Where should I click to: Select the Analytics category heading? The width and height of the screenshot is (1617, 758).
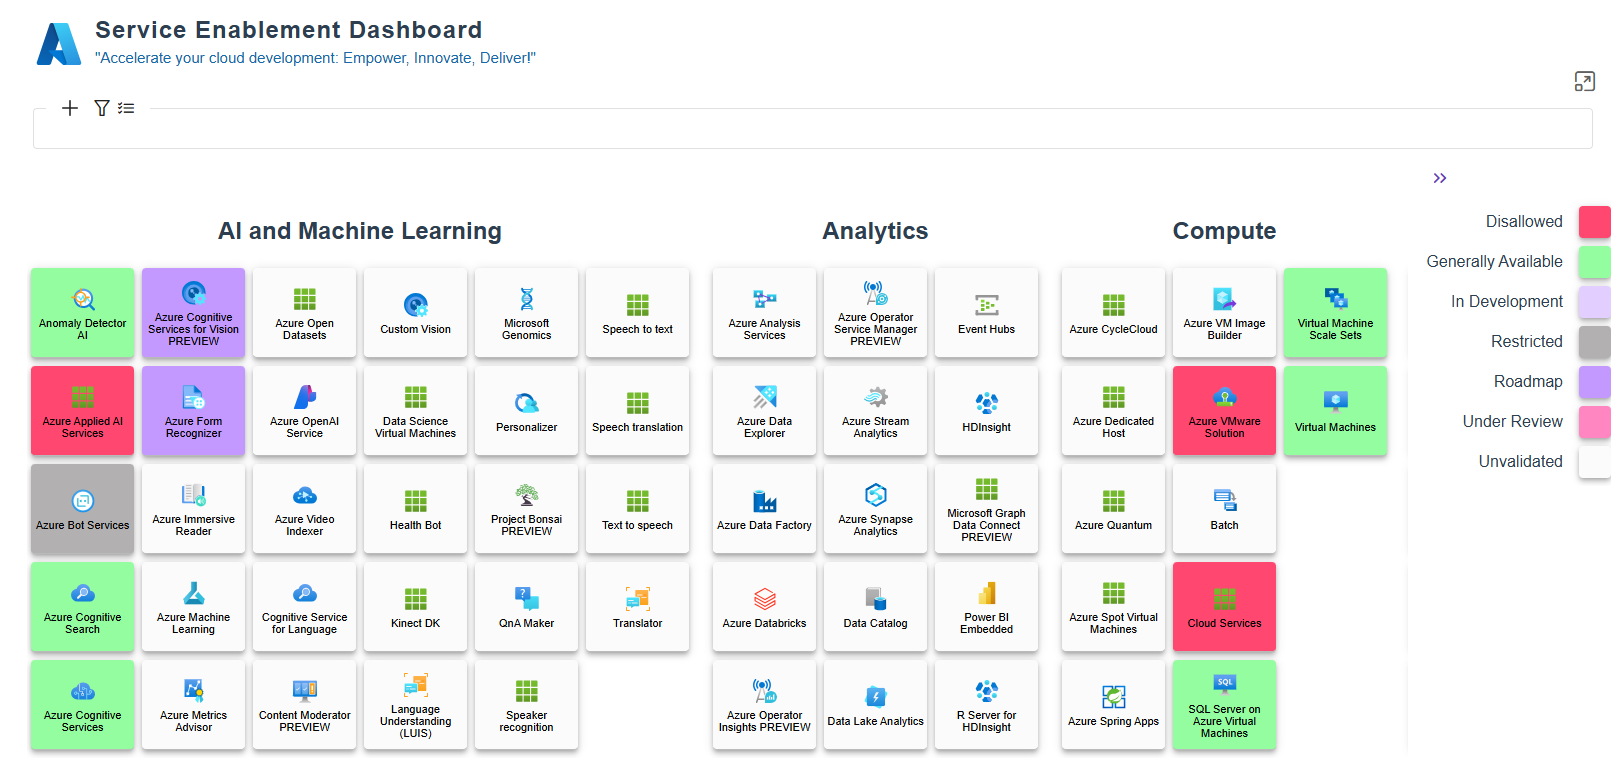tap(875, 231)
